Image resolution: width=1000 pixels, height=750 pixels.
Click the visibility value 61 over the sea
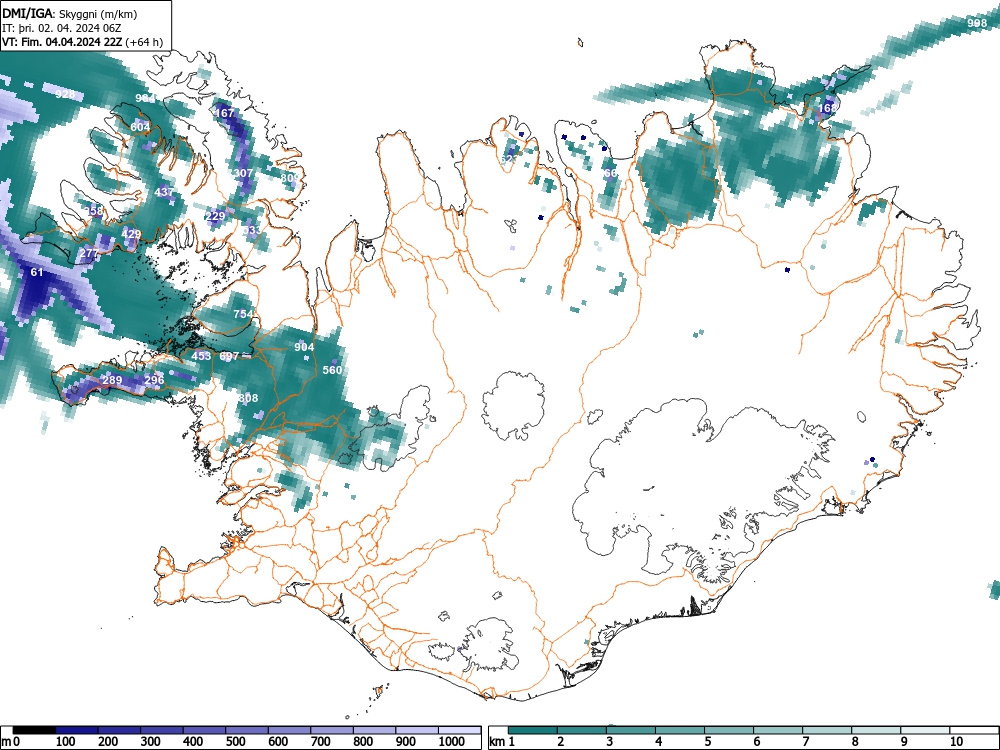click(x=37, y=272)
